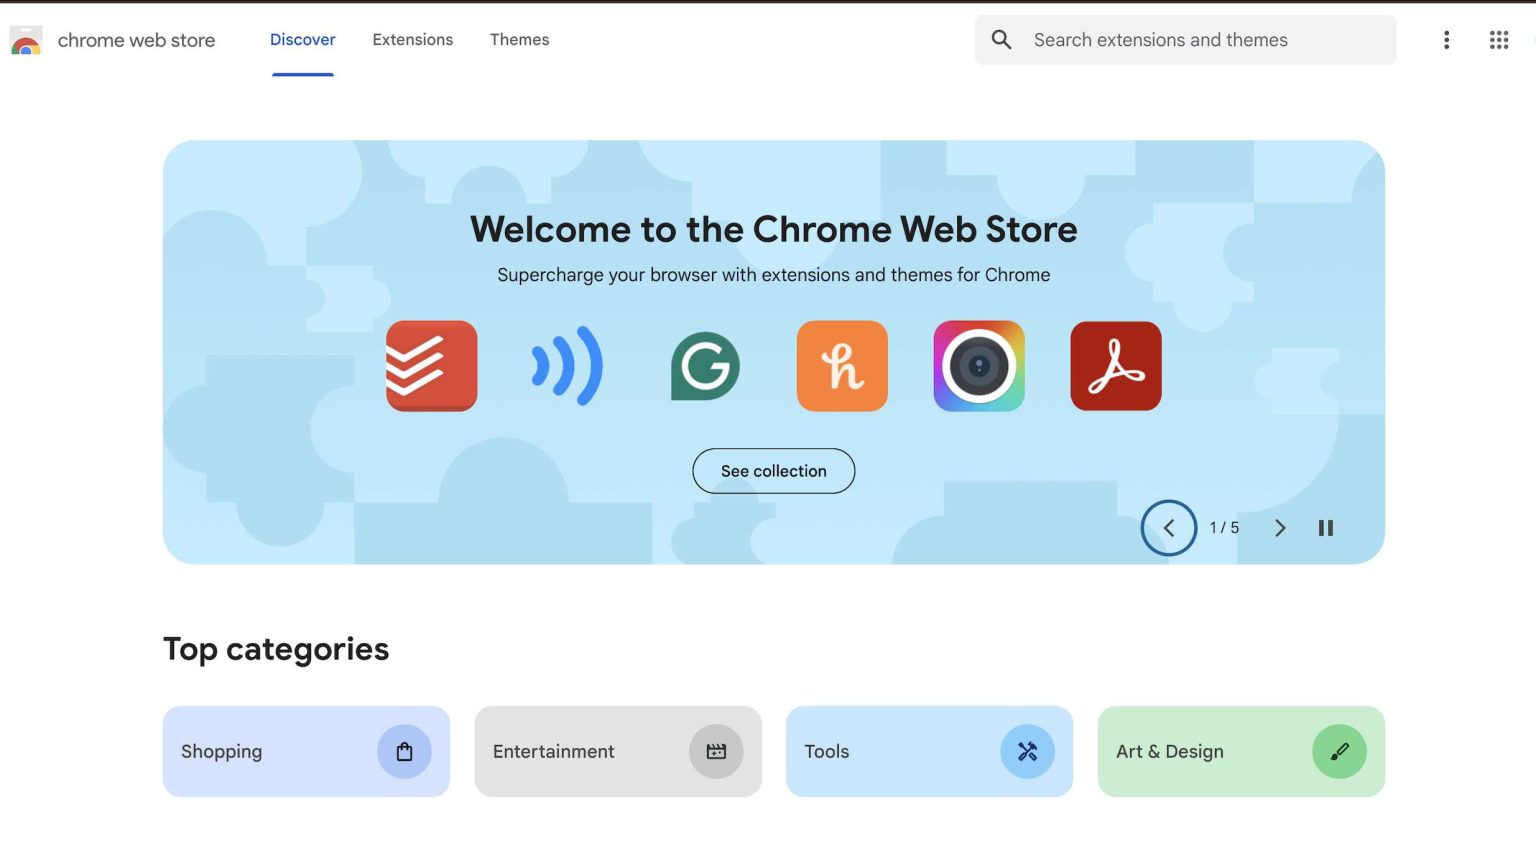Image resolution: width=1536 pixels, height=847 pixels.
Task: Open the Adobe Acrobat icon
Action: 1115,366
